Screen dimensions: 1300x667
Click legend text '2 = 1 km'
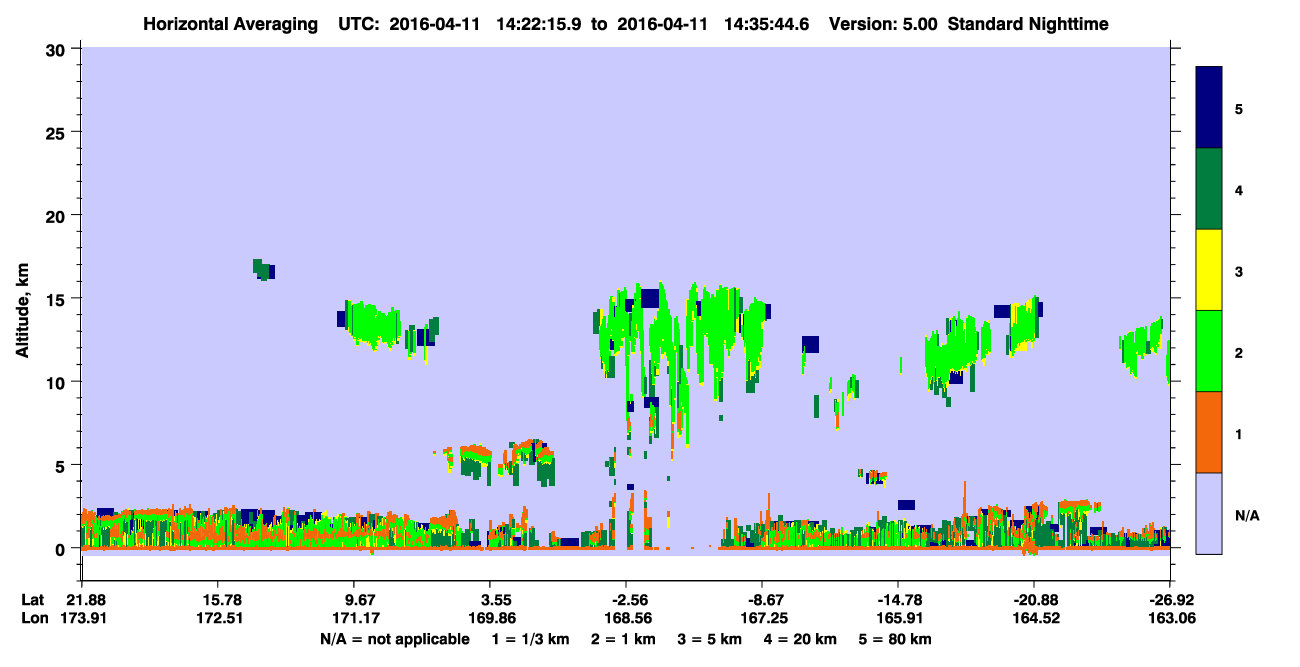[622, 639]
